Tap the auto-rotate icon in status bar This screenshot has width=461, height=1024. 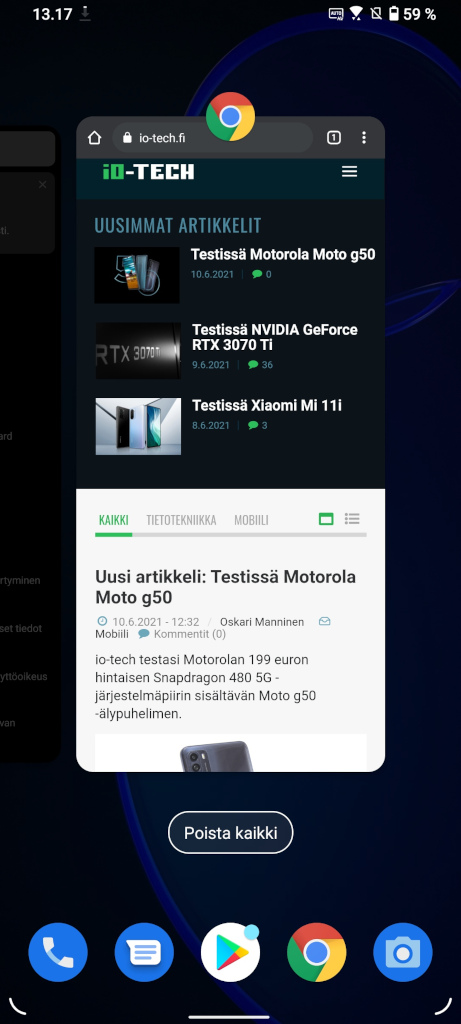click(x=336, y=13)
